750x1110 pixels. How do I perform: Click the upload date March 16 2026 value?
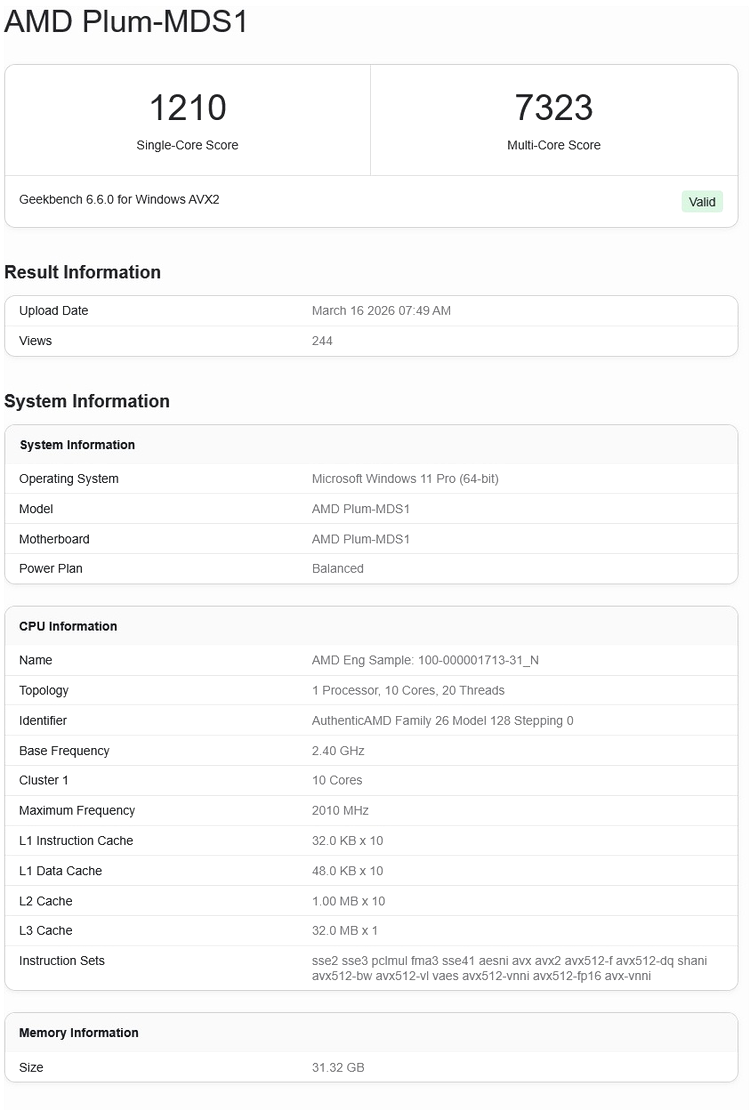coord(381,311)
